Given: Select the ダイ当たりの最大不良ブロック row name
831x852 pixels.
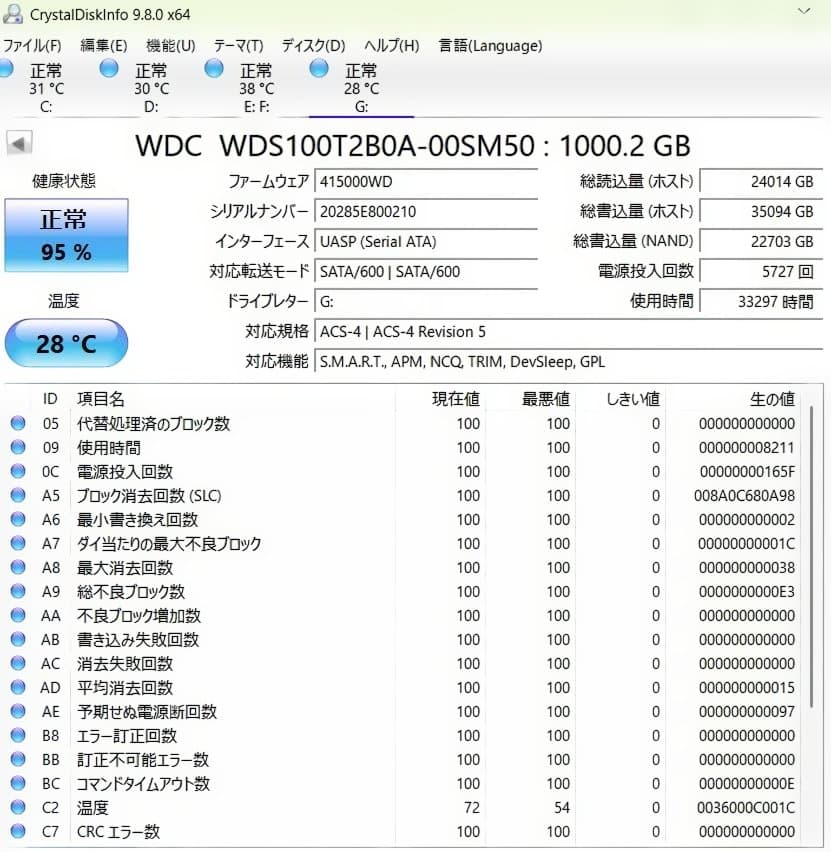Looking at the screenshot, I should pyautogui.click(x=169, y=543).
